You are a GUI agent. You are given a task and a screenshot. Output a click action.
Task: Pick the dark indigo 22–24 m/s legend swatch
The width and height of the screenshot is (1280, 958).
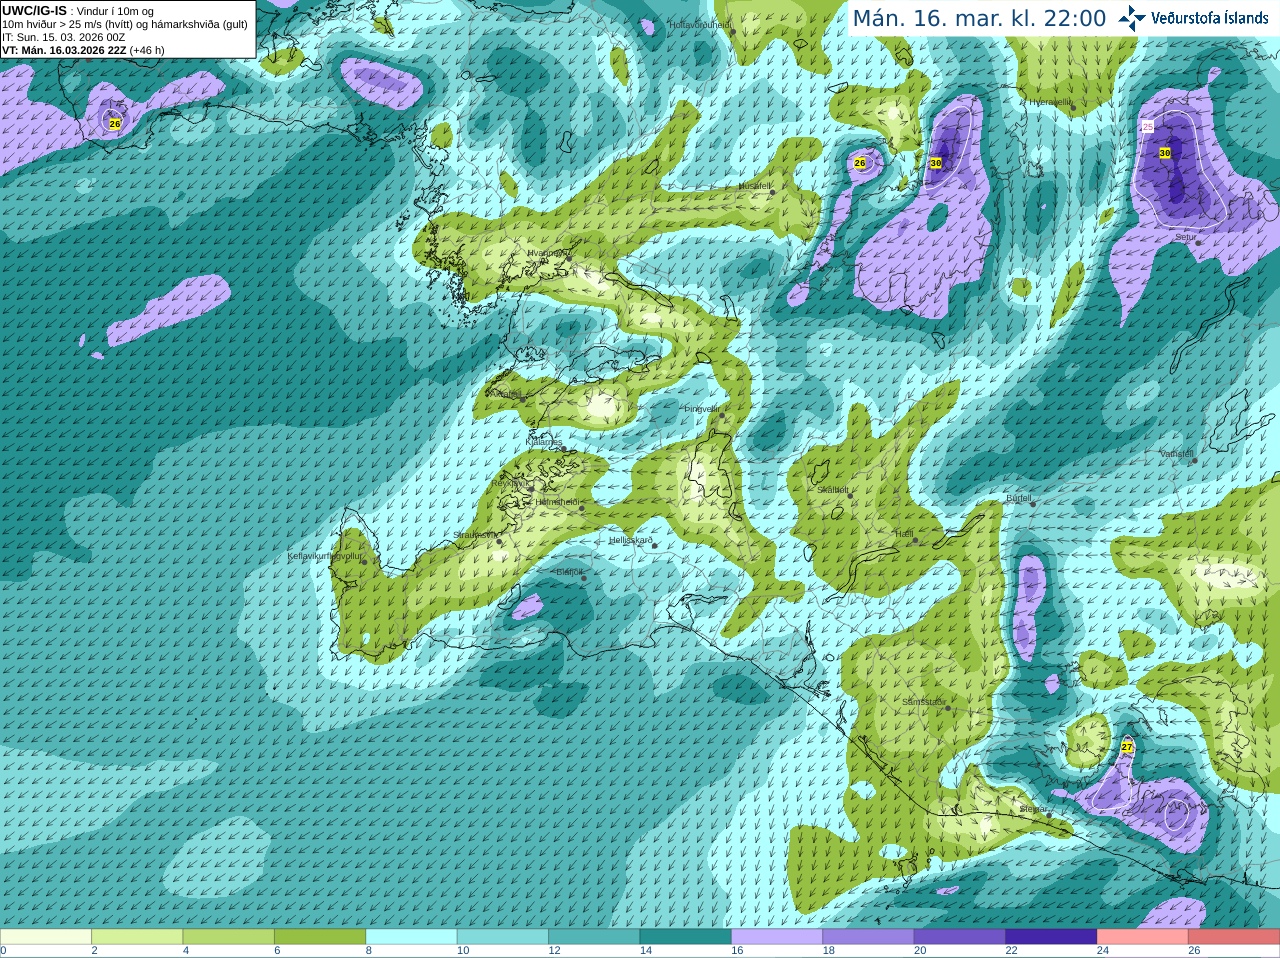(x=1052, y=937)
